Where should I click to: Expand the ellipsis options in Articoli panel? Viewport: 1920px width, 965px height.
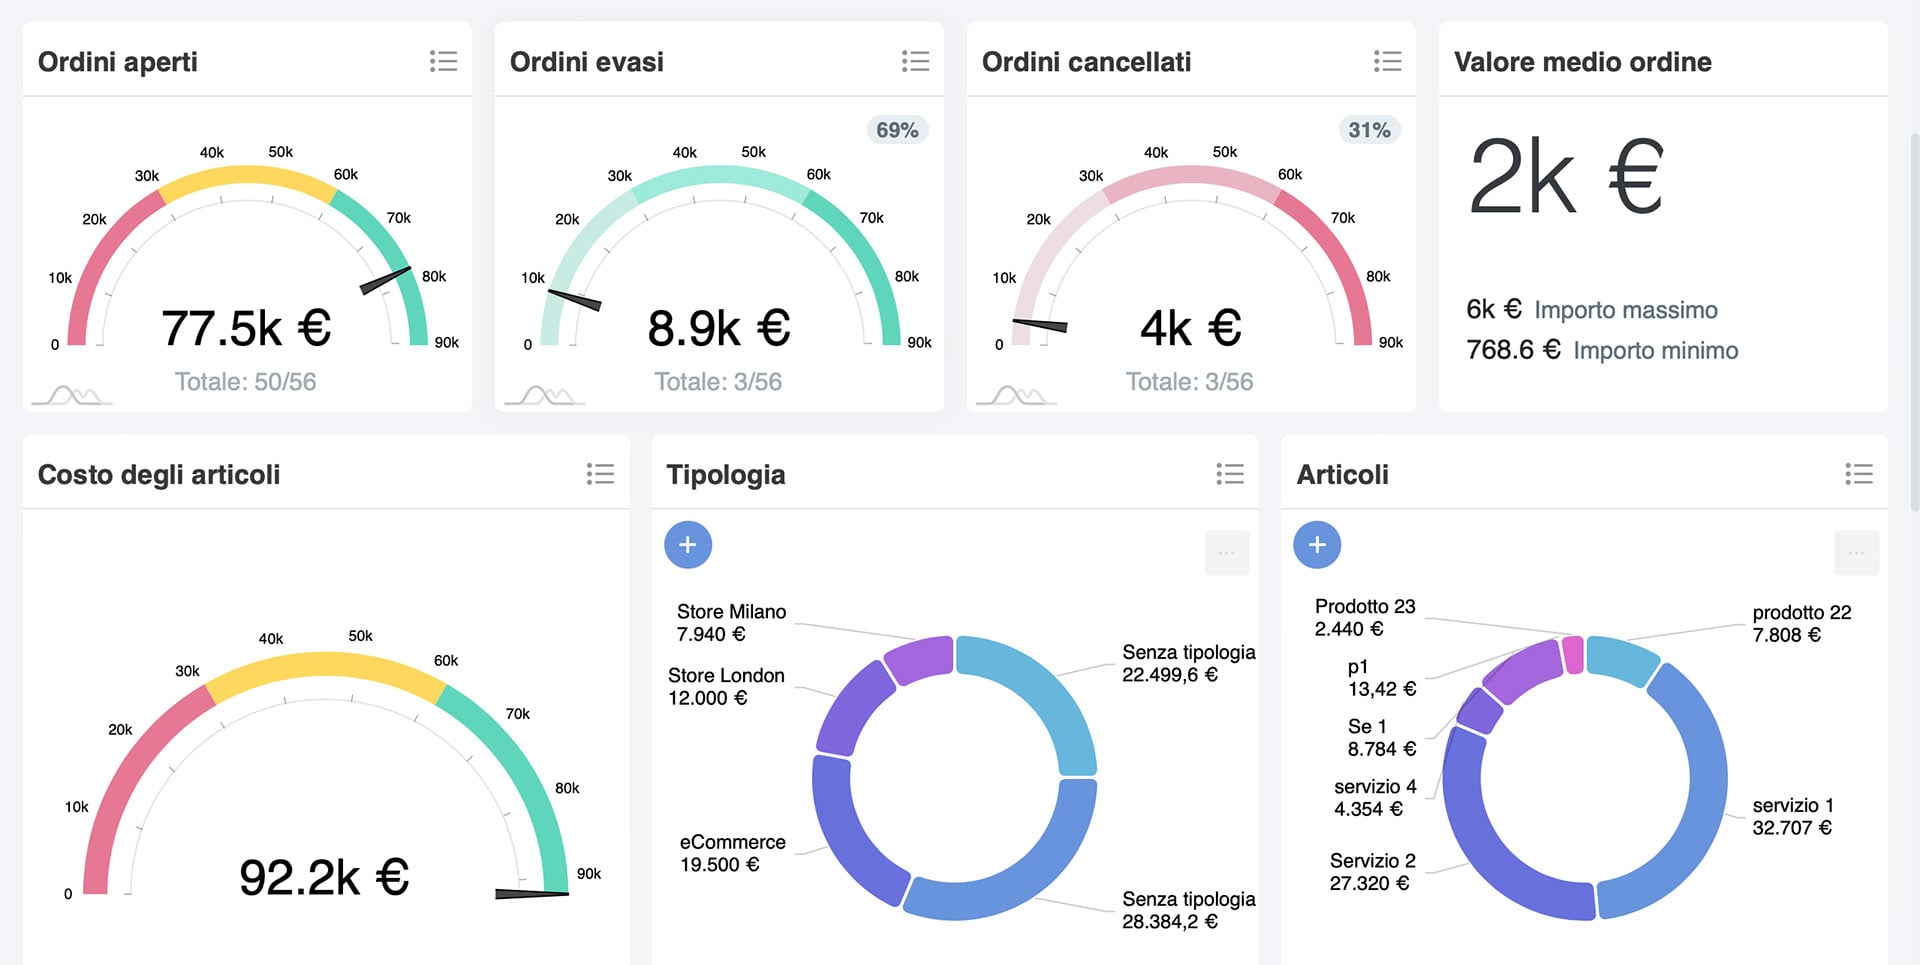pos(1856,553)
